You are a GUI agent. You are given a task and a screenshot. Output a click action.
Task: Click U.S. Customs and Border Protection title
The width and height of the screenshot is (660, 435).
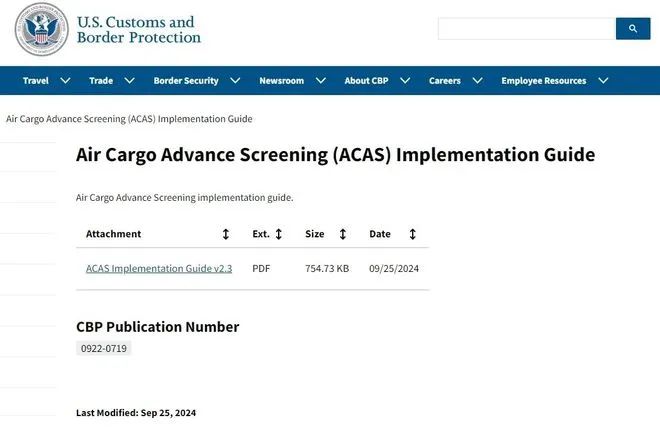click(x=139, y=29)
